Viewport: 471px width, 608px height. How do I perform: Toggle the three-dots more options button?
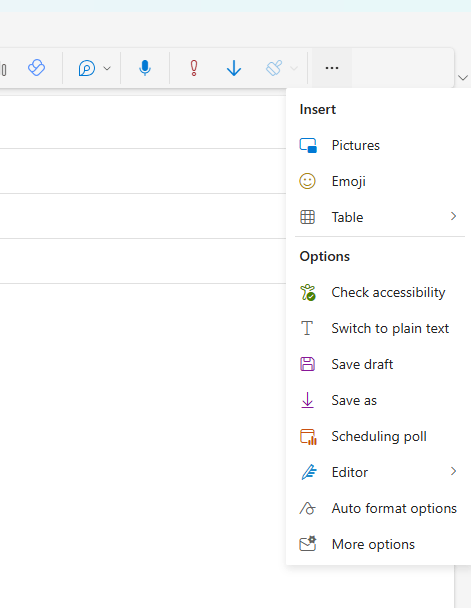click(x=332, y=68)
